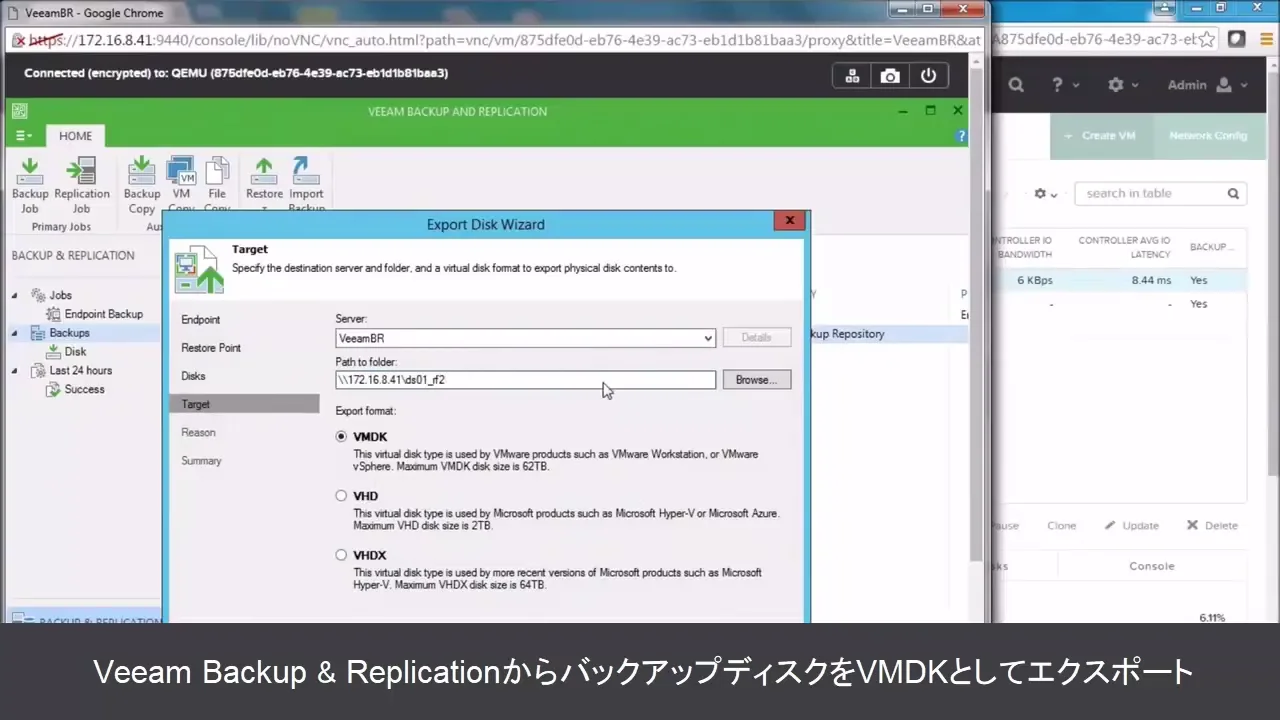Go to the Disks wizard step

(193, 376)
